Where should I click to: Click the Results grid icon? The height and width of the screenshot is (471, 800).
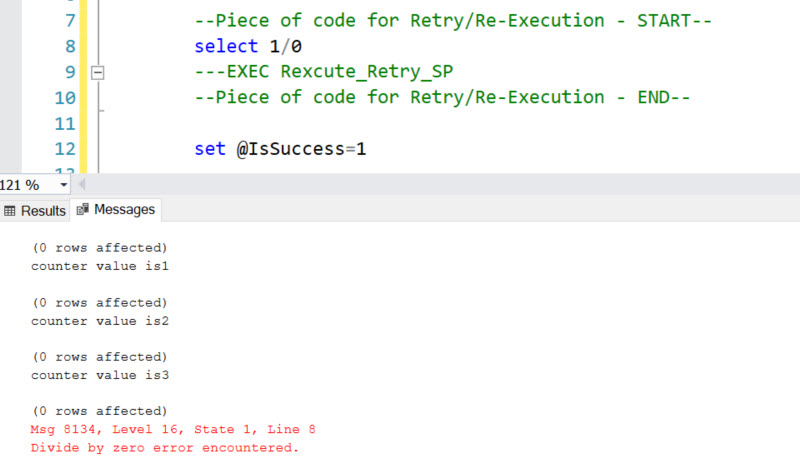(x=10, y=211)
